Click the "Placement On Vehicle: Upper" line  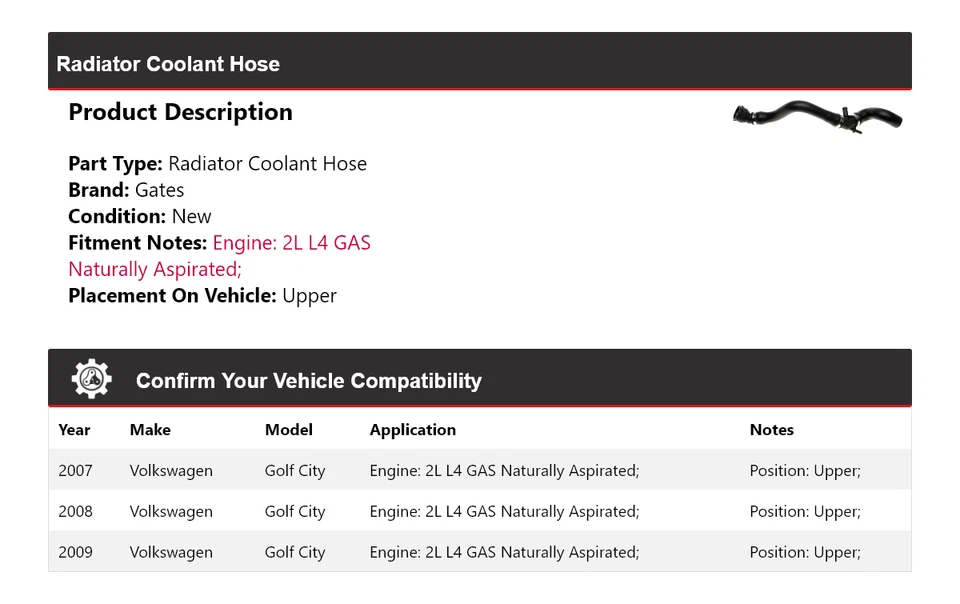pos(202,296)
